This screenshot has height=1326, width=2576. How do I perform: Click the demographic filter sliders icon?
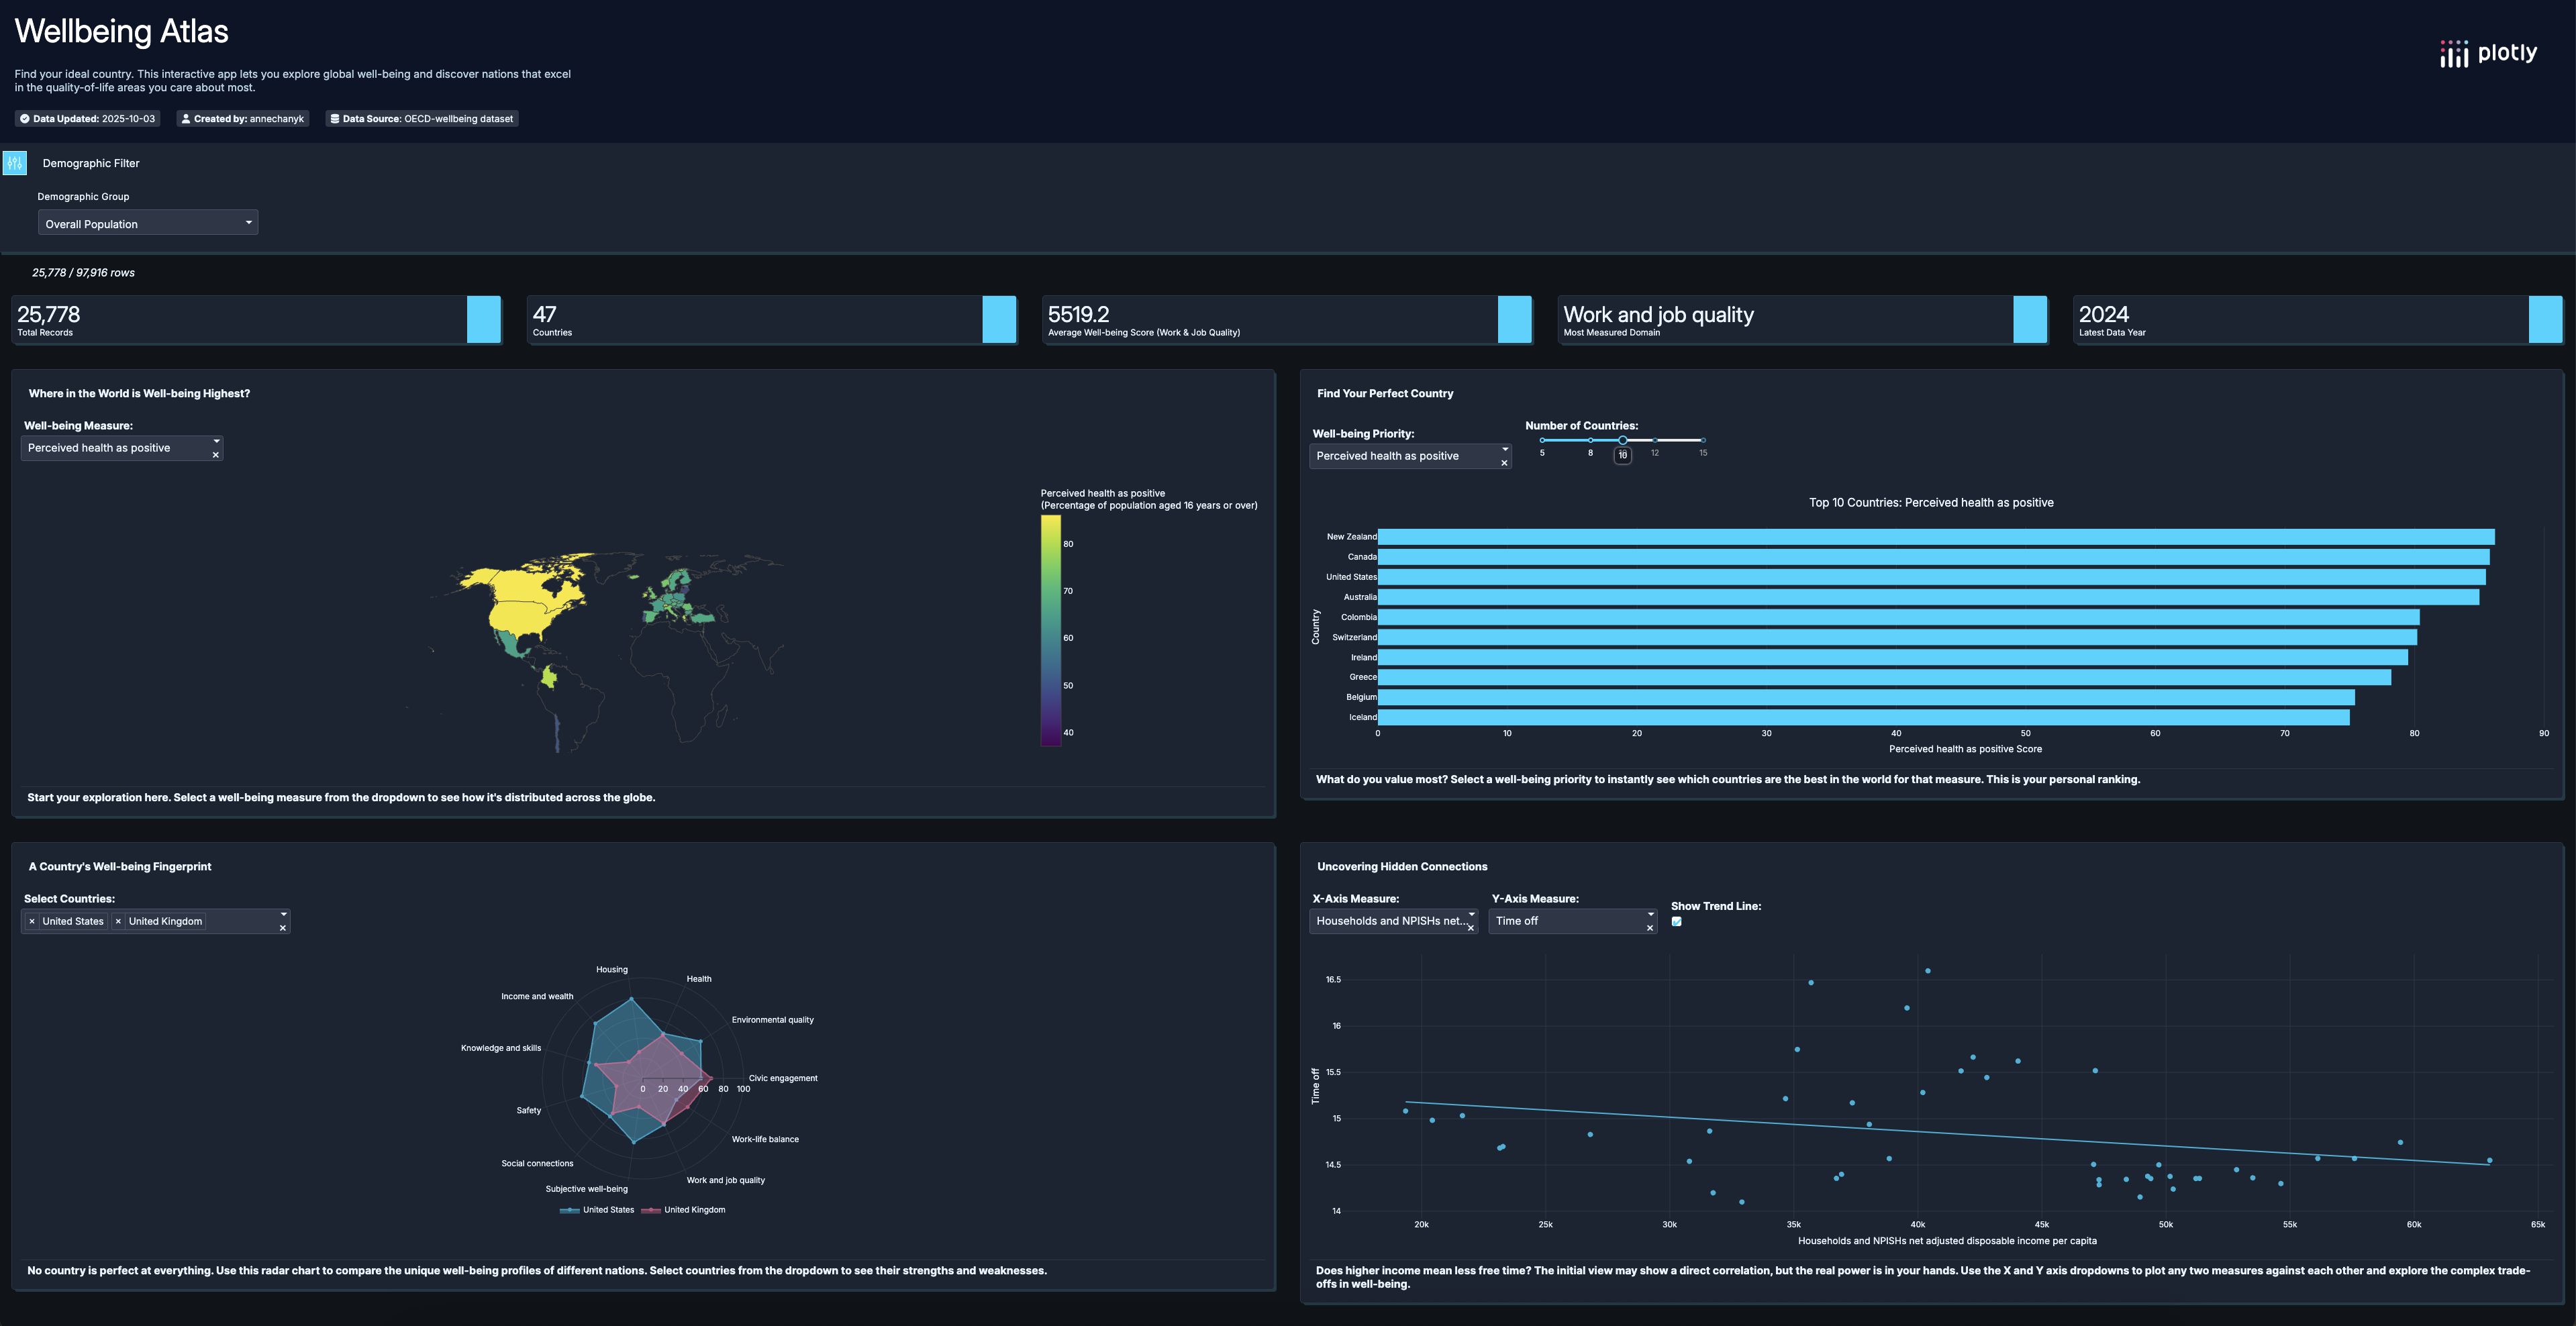pos(15,163)
